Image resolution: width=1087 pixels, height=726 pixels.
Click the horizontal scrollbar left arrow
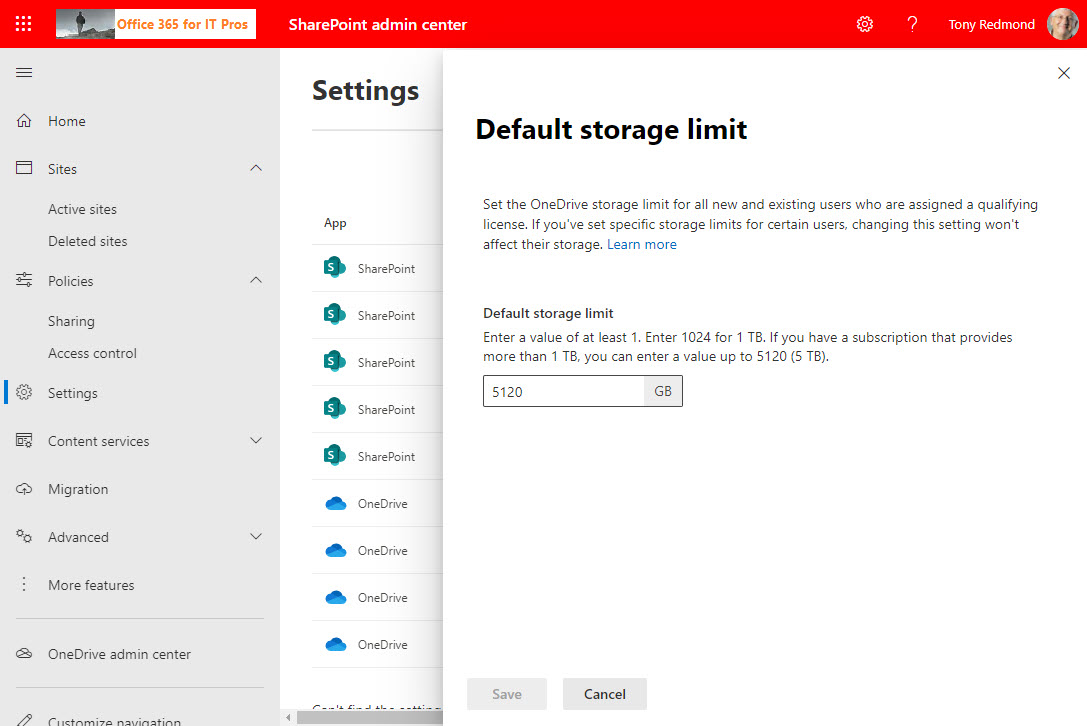tap(288, 718)
